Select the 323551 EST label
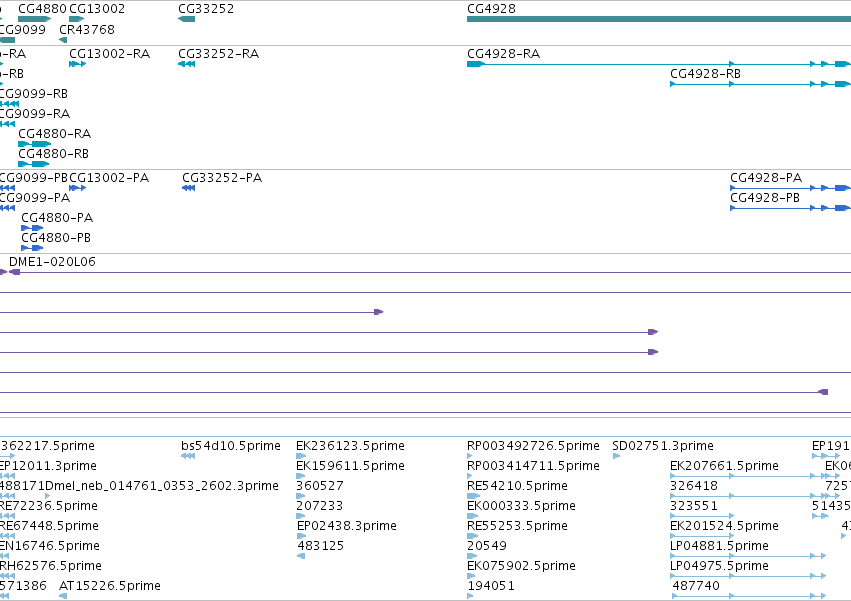This screenshot has height=601, width=851. [694, 506]
